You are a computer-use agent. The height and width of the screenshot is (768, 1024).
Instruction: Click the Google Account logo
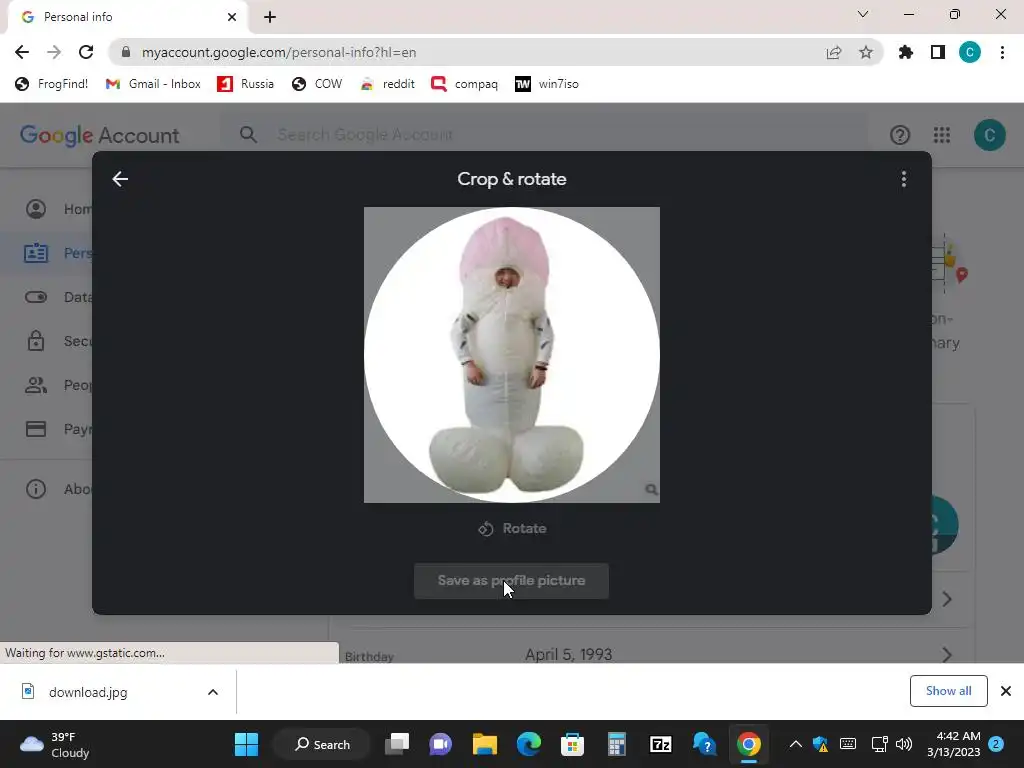coord(99,135)
